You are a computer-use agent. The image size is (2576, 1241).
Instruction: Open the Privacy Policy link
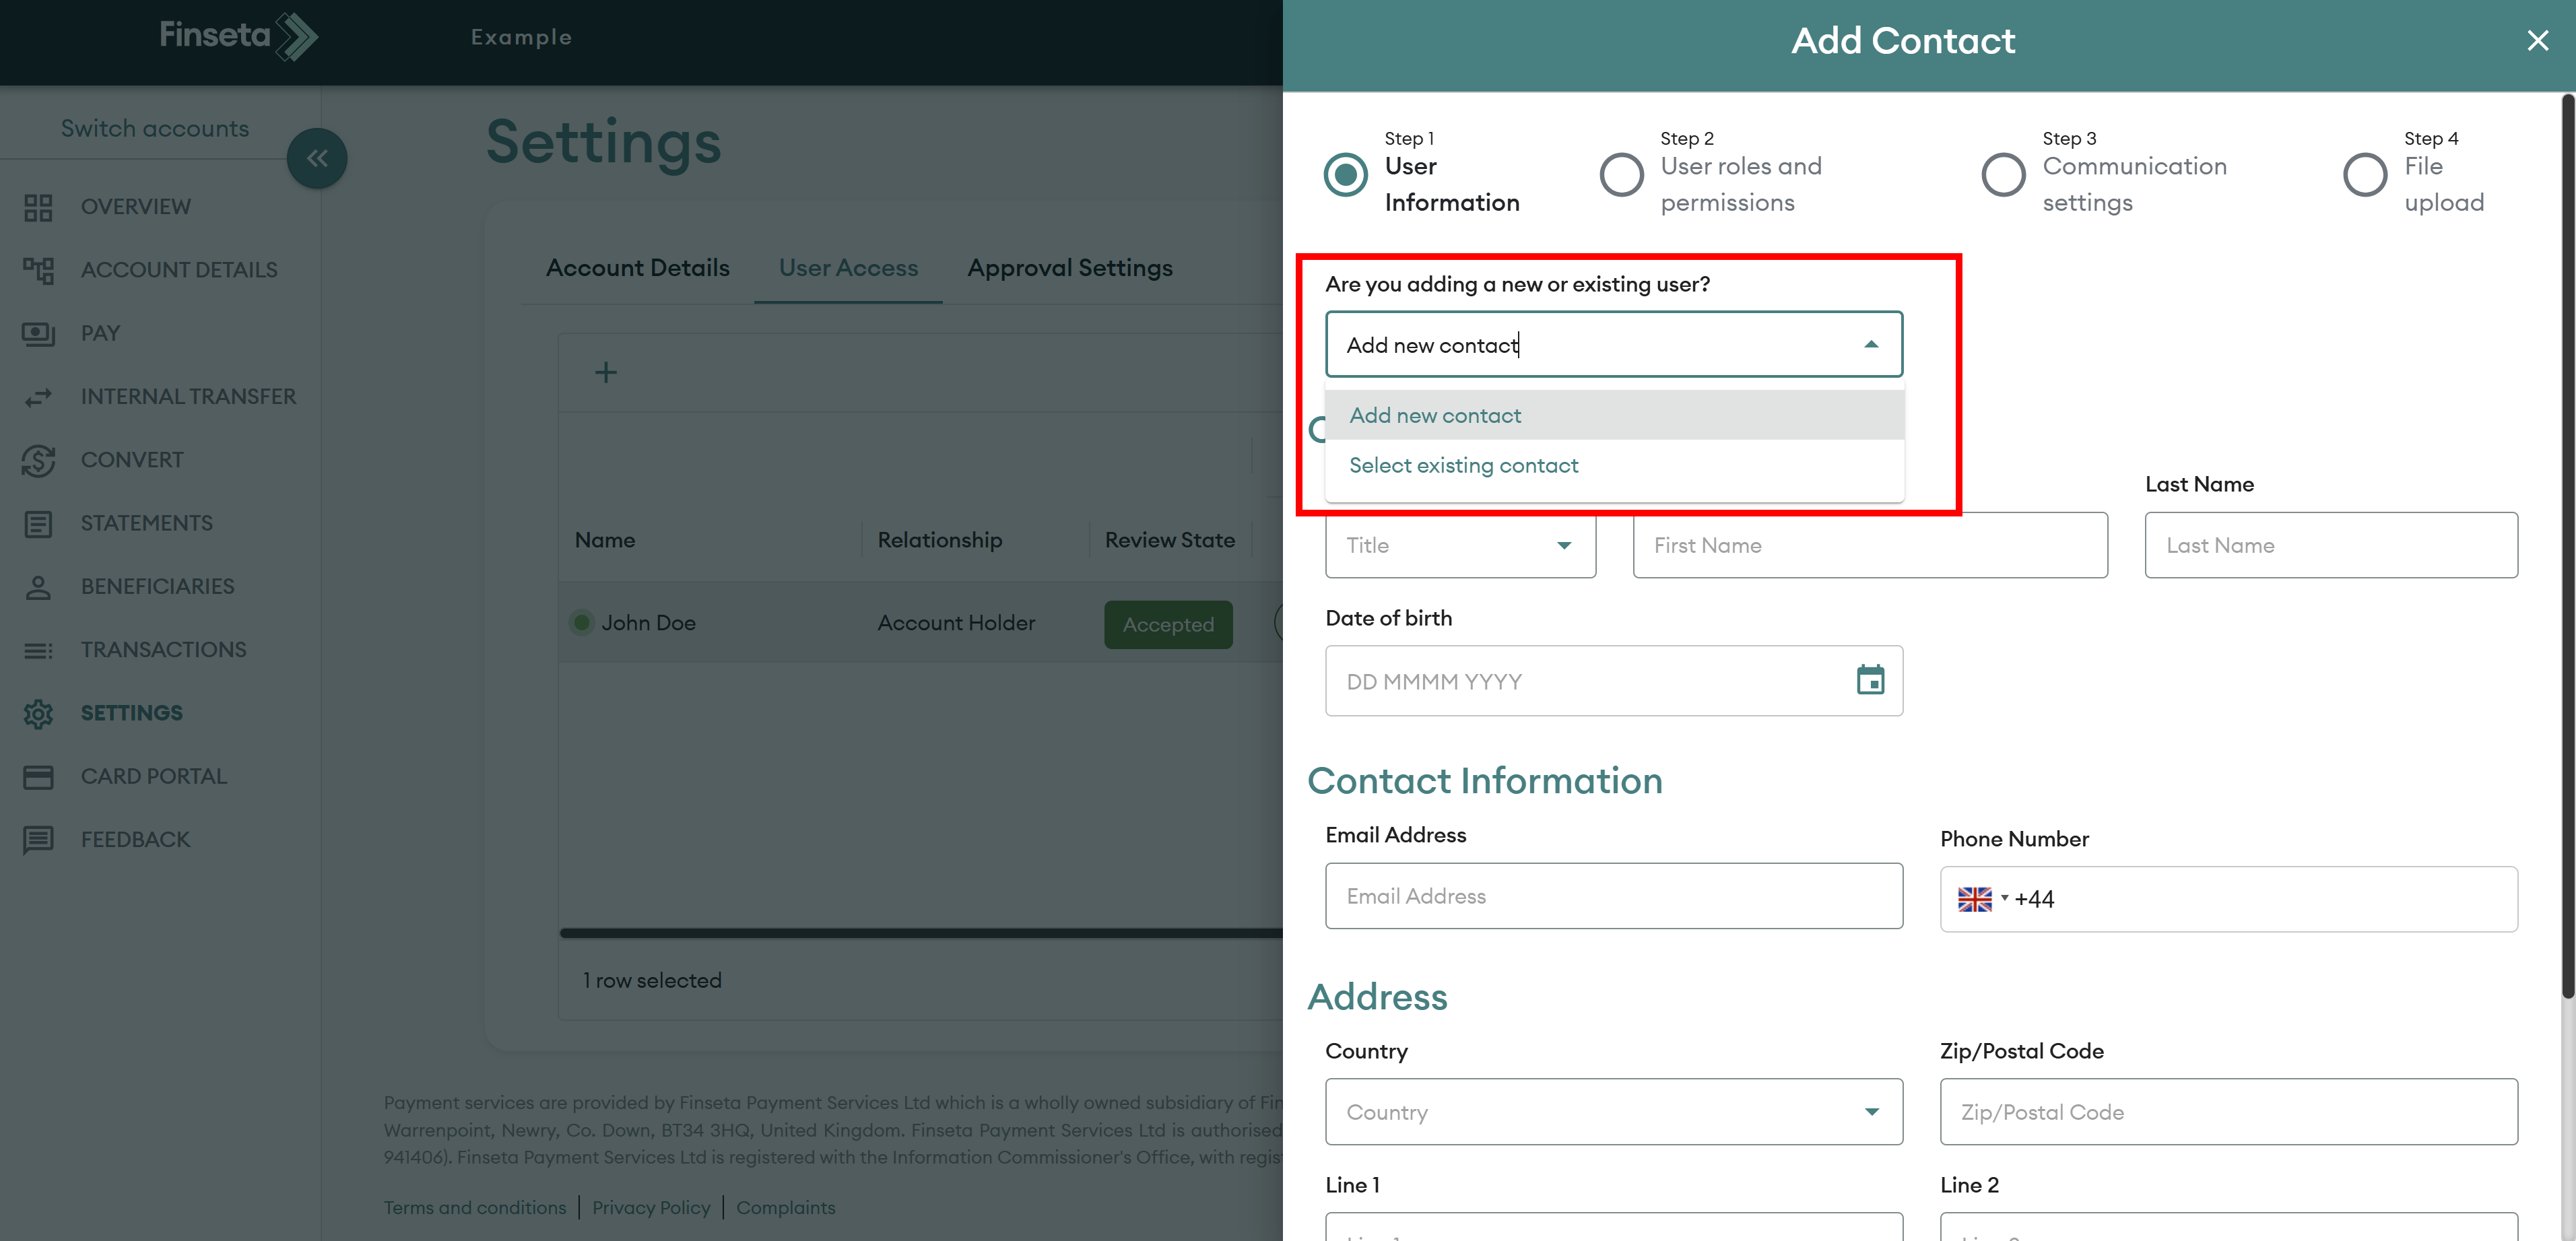tap(650, 1207)
